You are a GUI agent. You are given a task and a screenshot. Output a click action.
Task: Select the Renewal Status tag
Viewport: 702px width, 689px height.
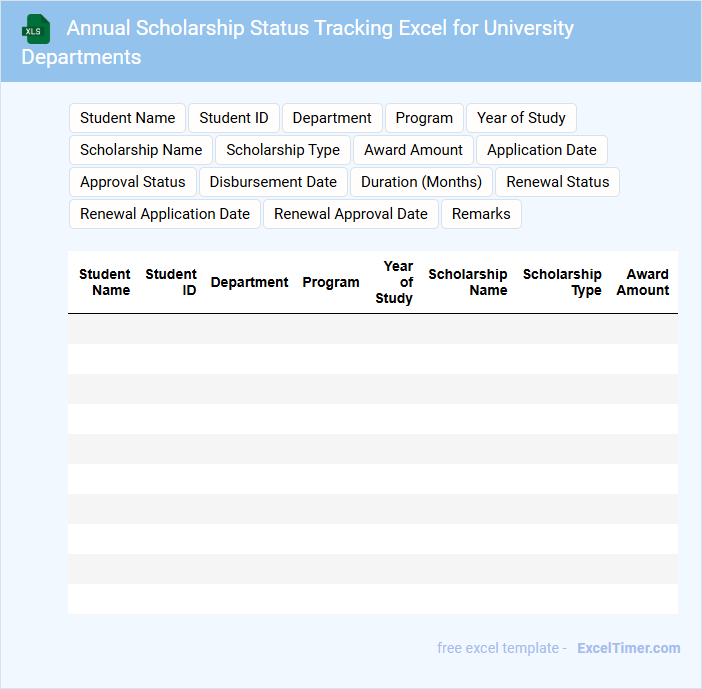pyautogui.click(x=557, y=182)
